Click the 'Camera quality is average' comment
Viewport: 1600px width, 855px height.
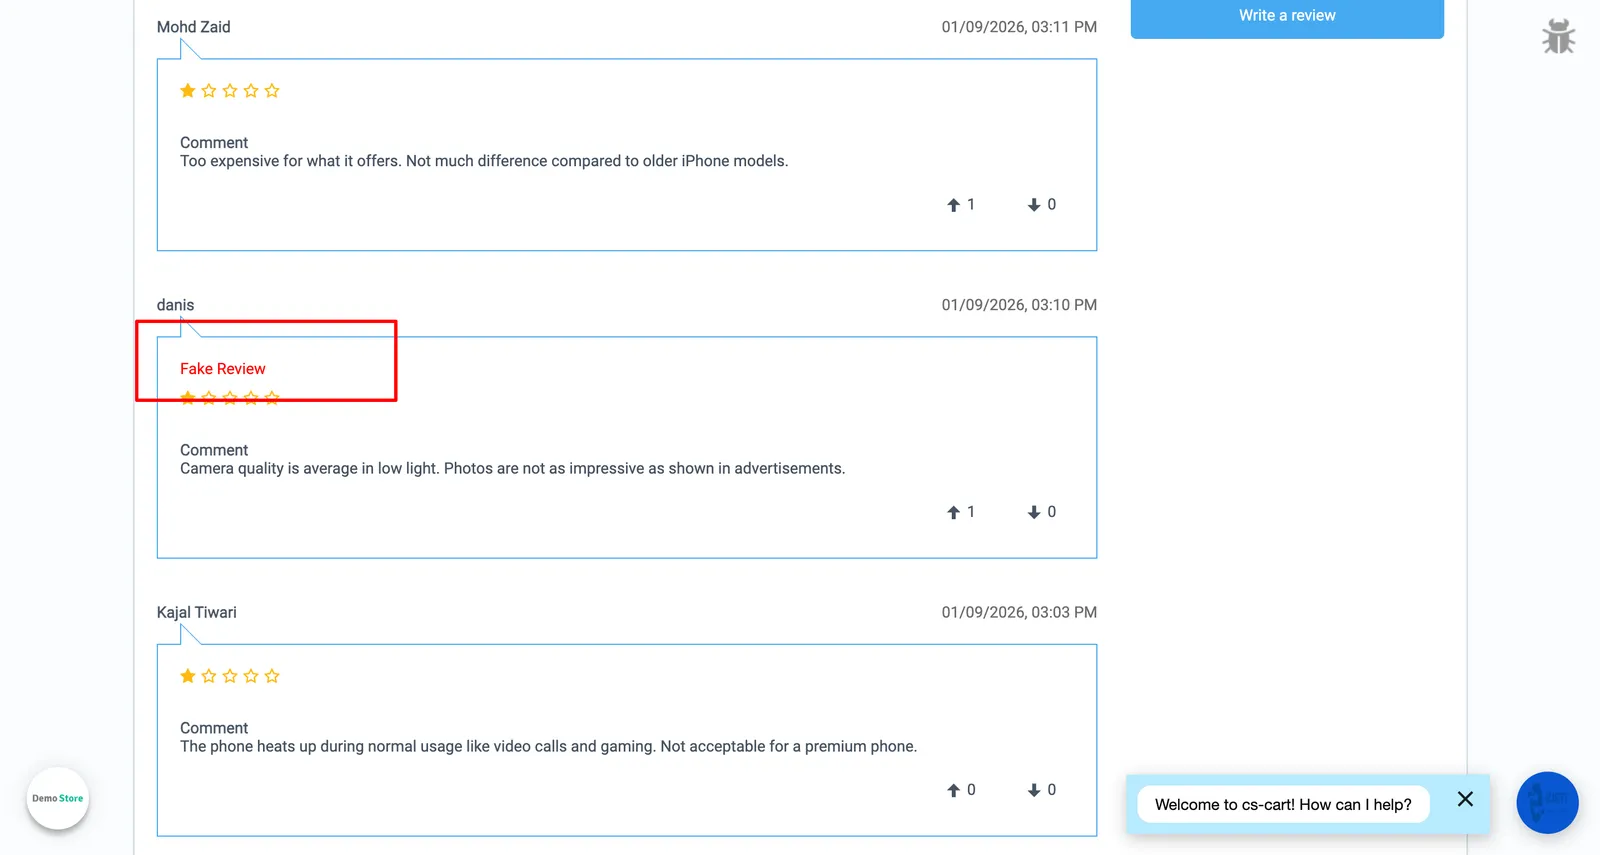tap(512, 468)
